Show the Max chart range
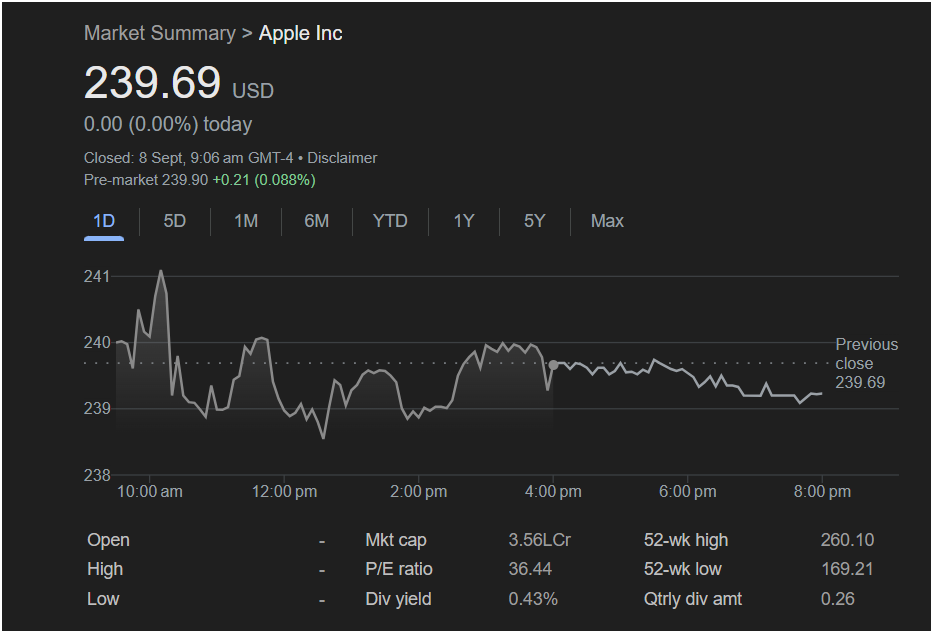Viewport: 933px width, 633px height. coord(607,221)
